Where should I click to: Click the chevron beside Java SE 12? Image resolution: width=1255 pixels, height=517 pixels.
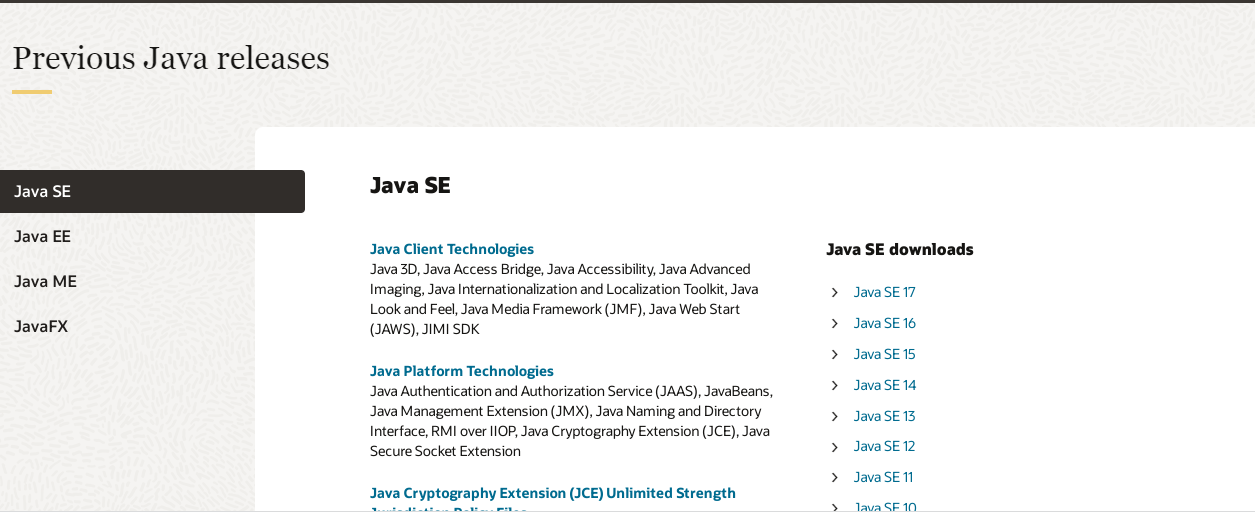835,447
